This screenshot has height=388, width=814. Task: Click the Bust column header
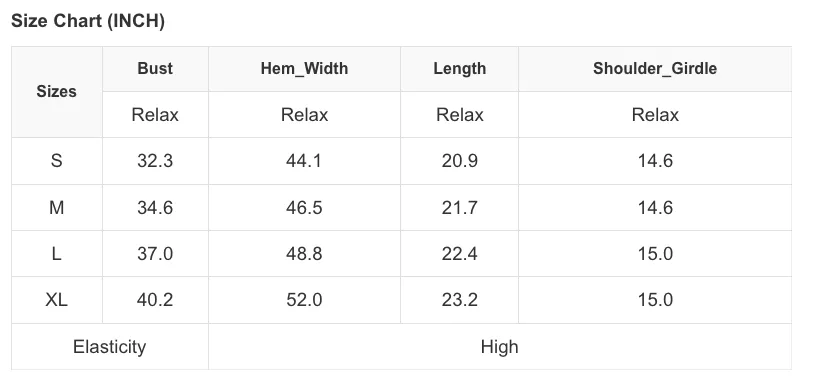[x=155, y=69]
